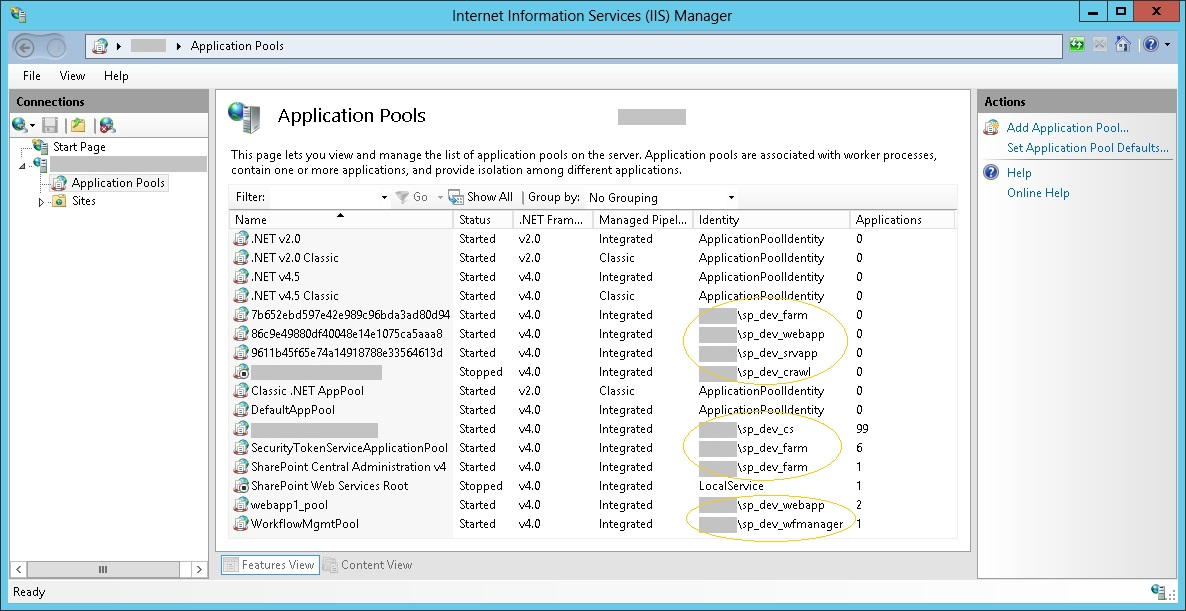Click the Up folder icon in Connections
The width and height of the screenshot is (1186, 611).
click(77, 126)
